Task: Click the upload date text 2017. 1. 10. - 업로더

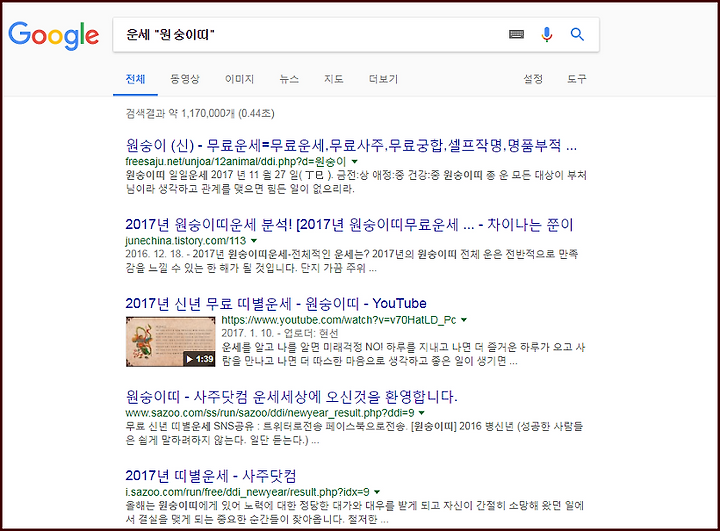Action: (280, 333)
